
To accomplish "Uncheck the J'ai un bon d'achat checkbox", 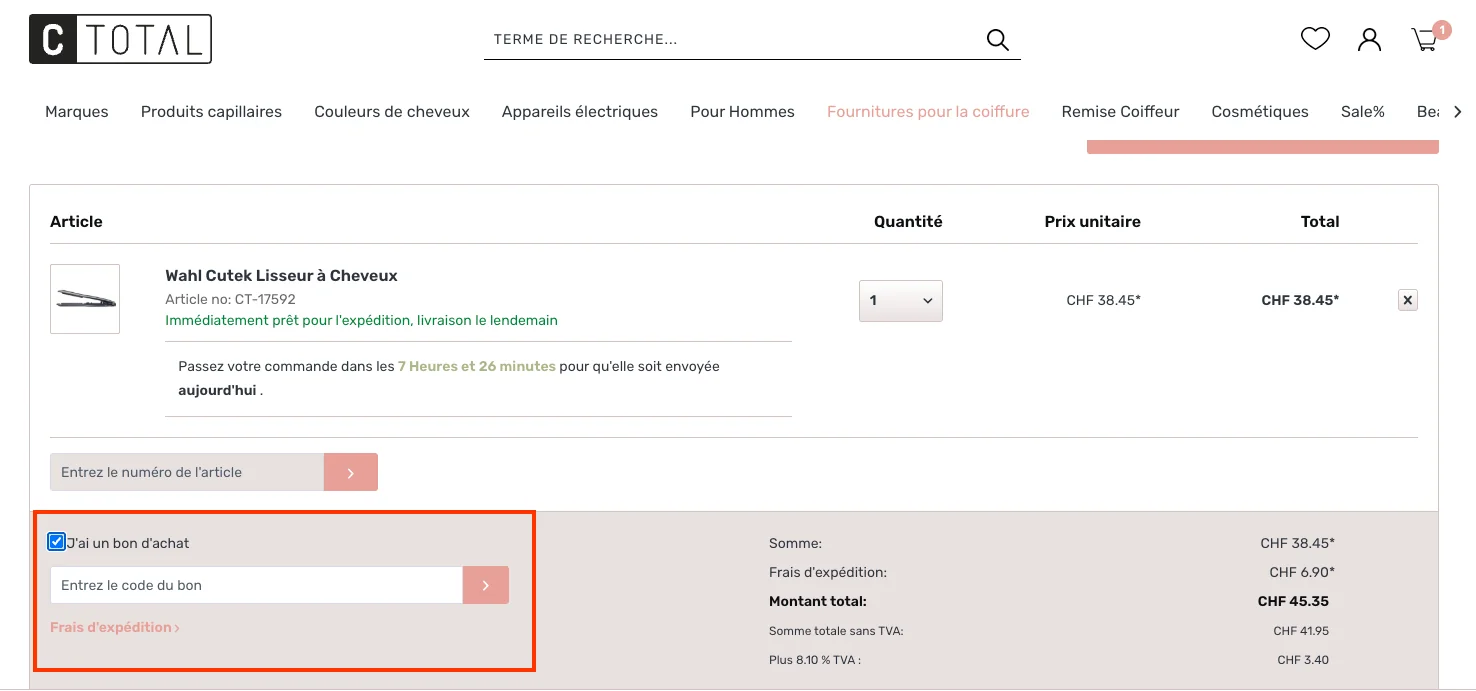I will tap(56, 541).
